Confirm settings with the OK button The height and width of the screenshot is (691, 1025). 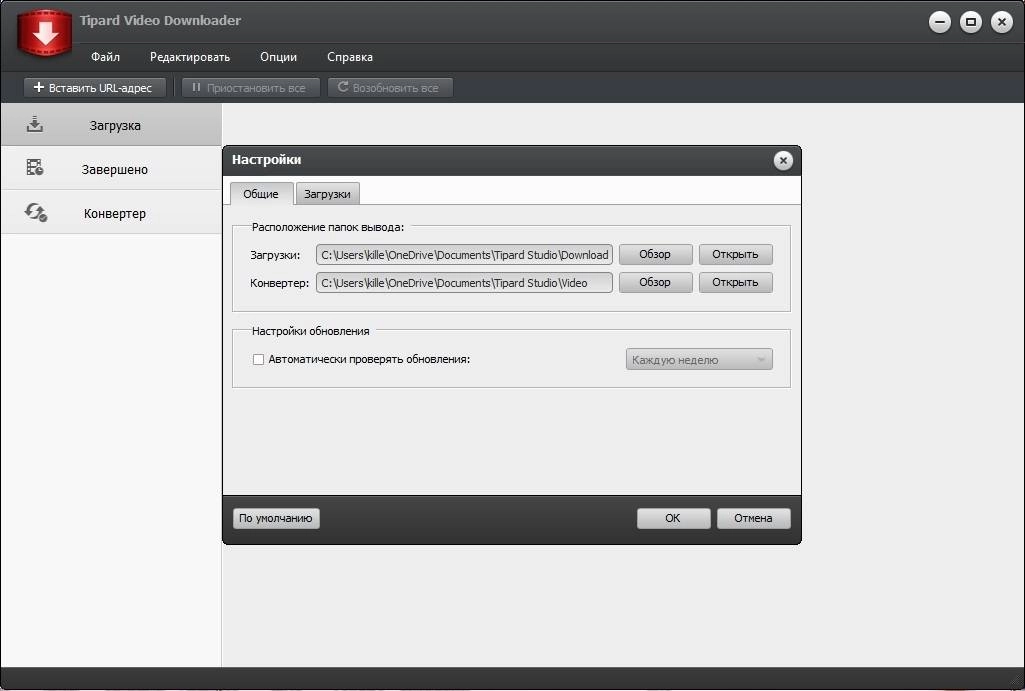[673, 518]
